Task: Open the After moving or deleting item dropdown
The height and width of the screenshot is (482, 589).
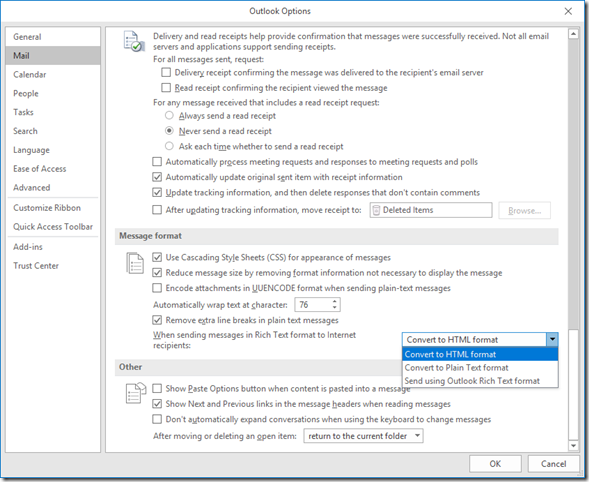Action: click(x=363, y=436)
